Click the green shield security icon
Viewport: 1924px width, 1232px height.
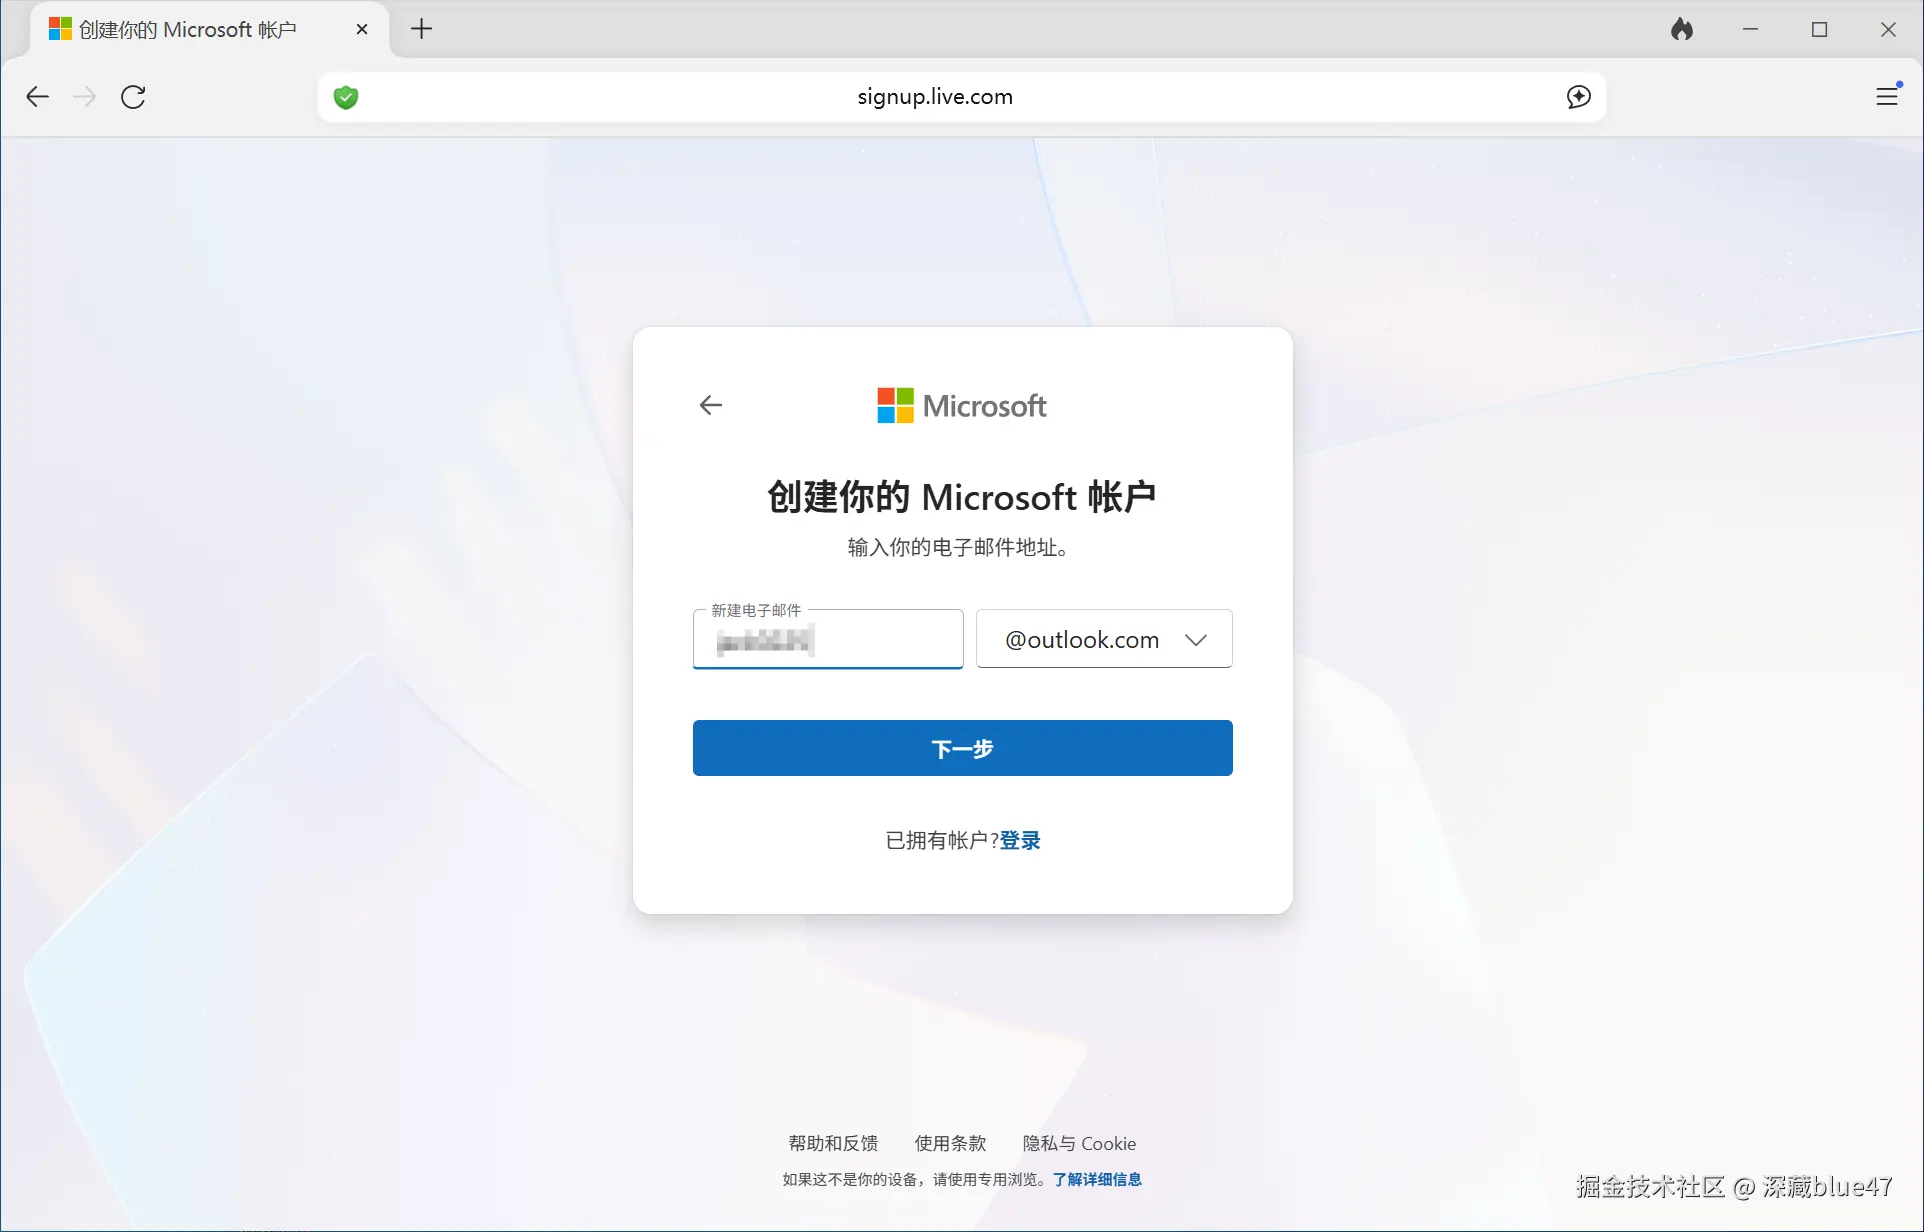point(346,97)
